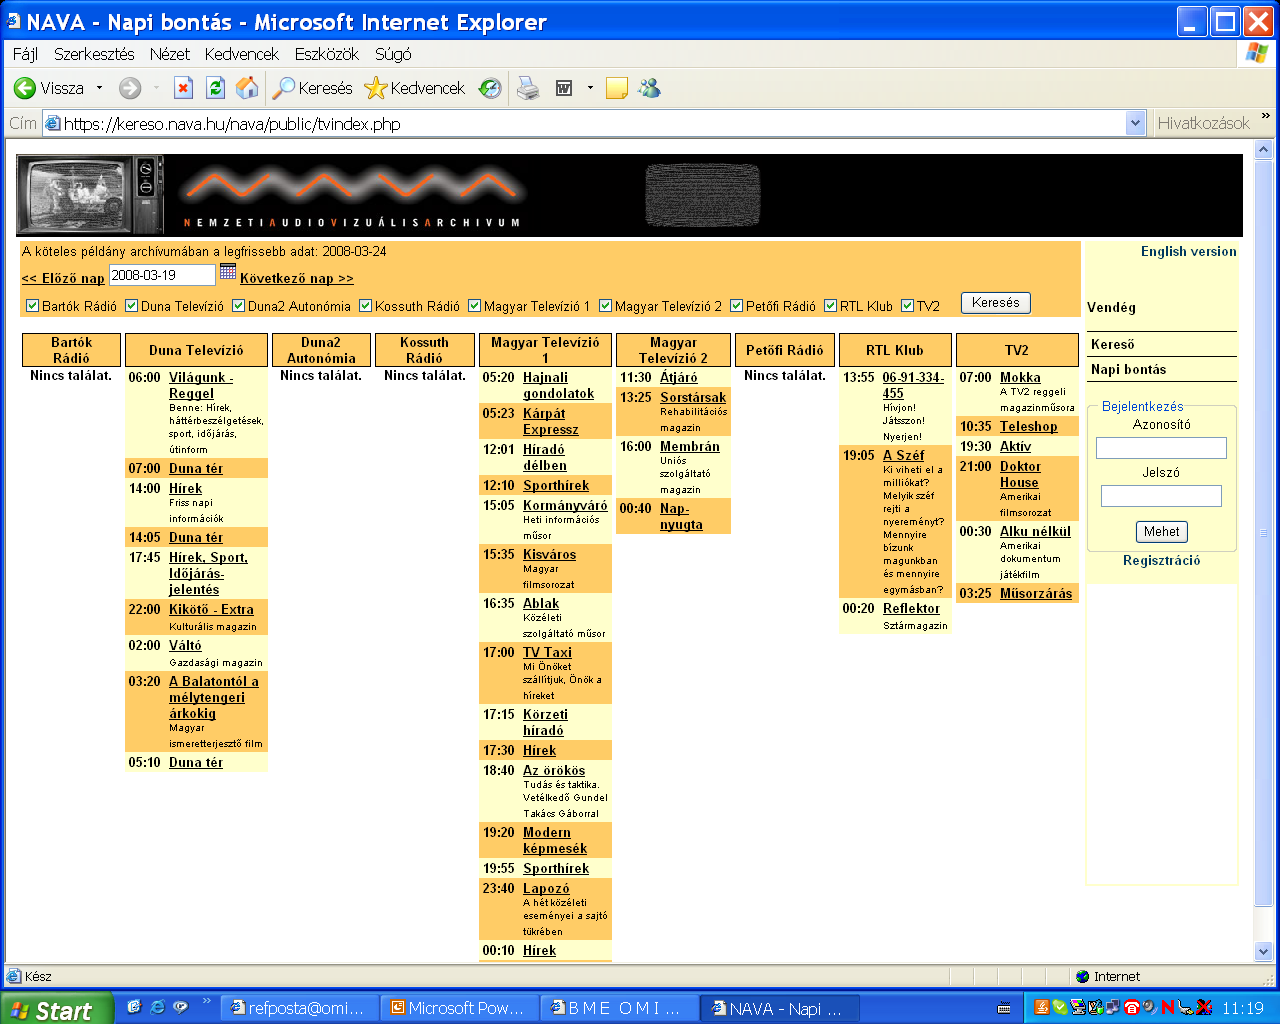Image resolution: width=1280 pixels, height=1024 pixels.
Task: Open the Edit button dropdown arrow
Action: pyautogui.click(x=590, y=88)
